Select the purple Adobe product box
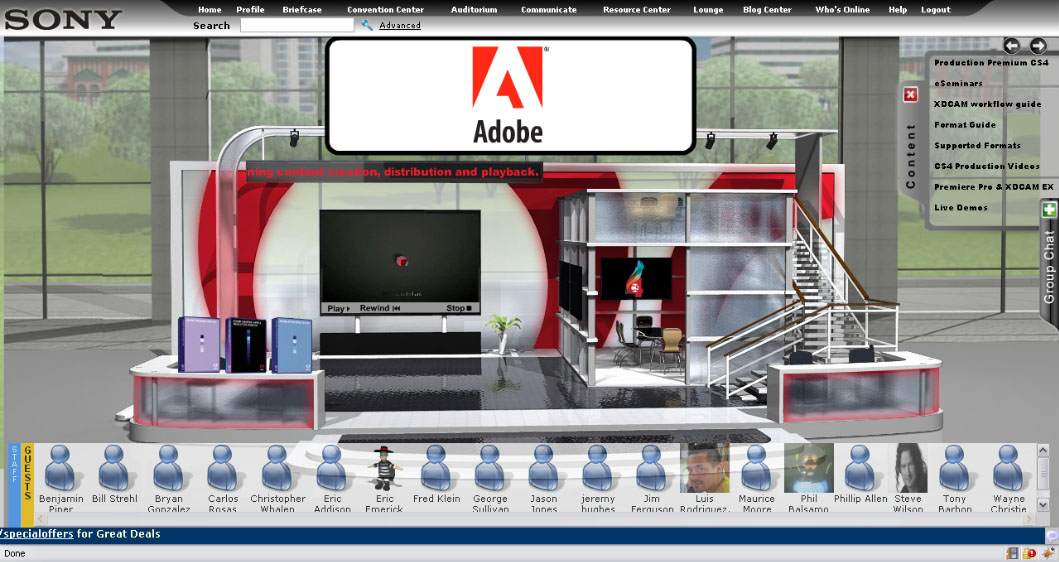Screen dimensions: 1059x562 pos(199,344)
